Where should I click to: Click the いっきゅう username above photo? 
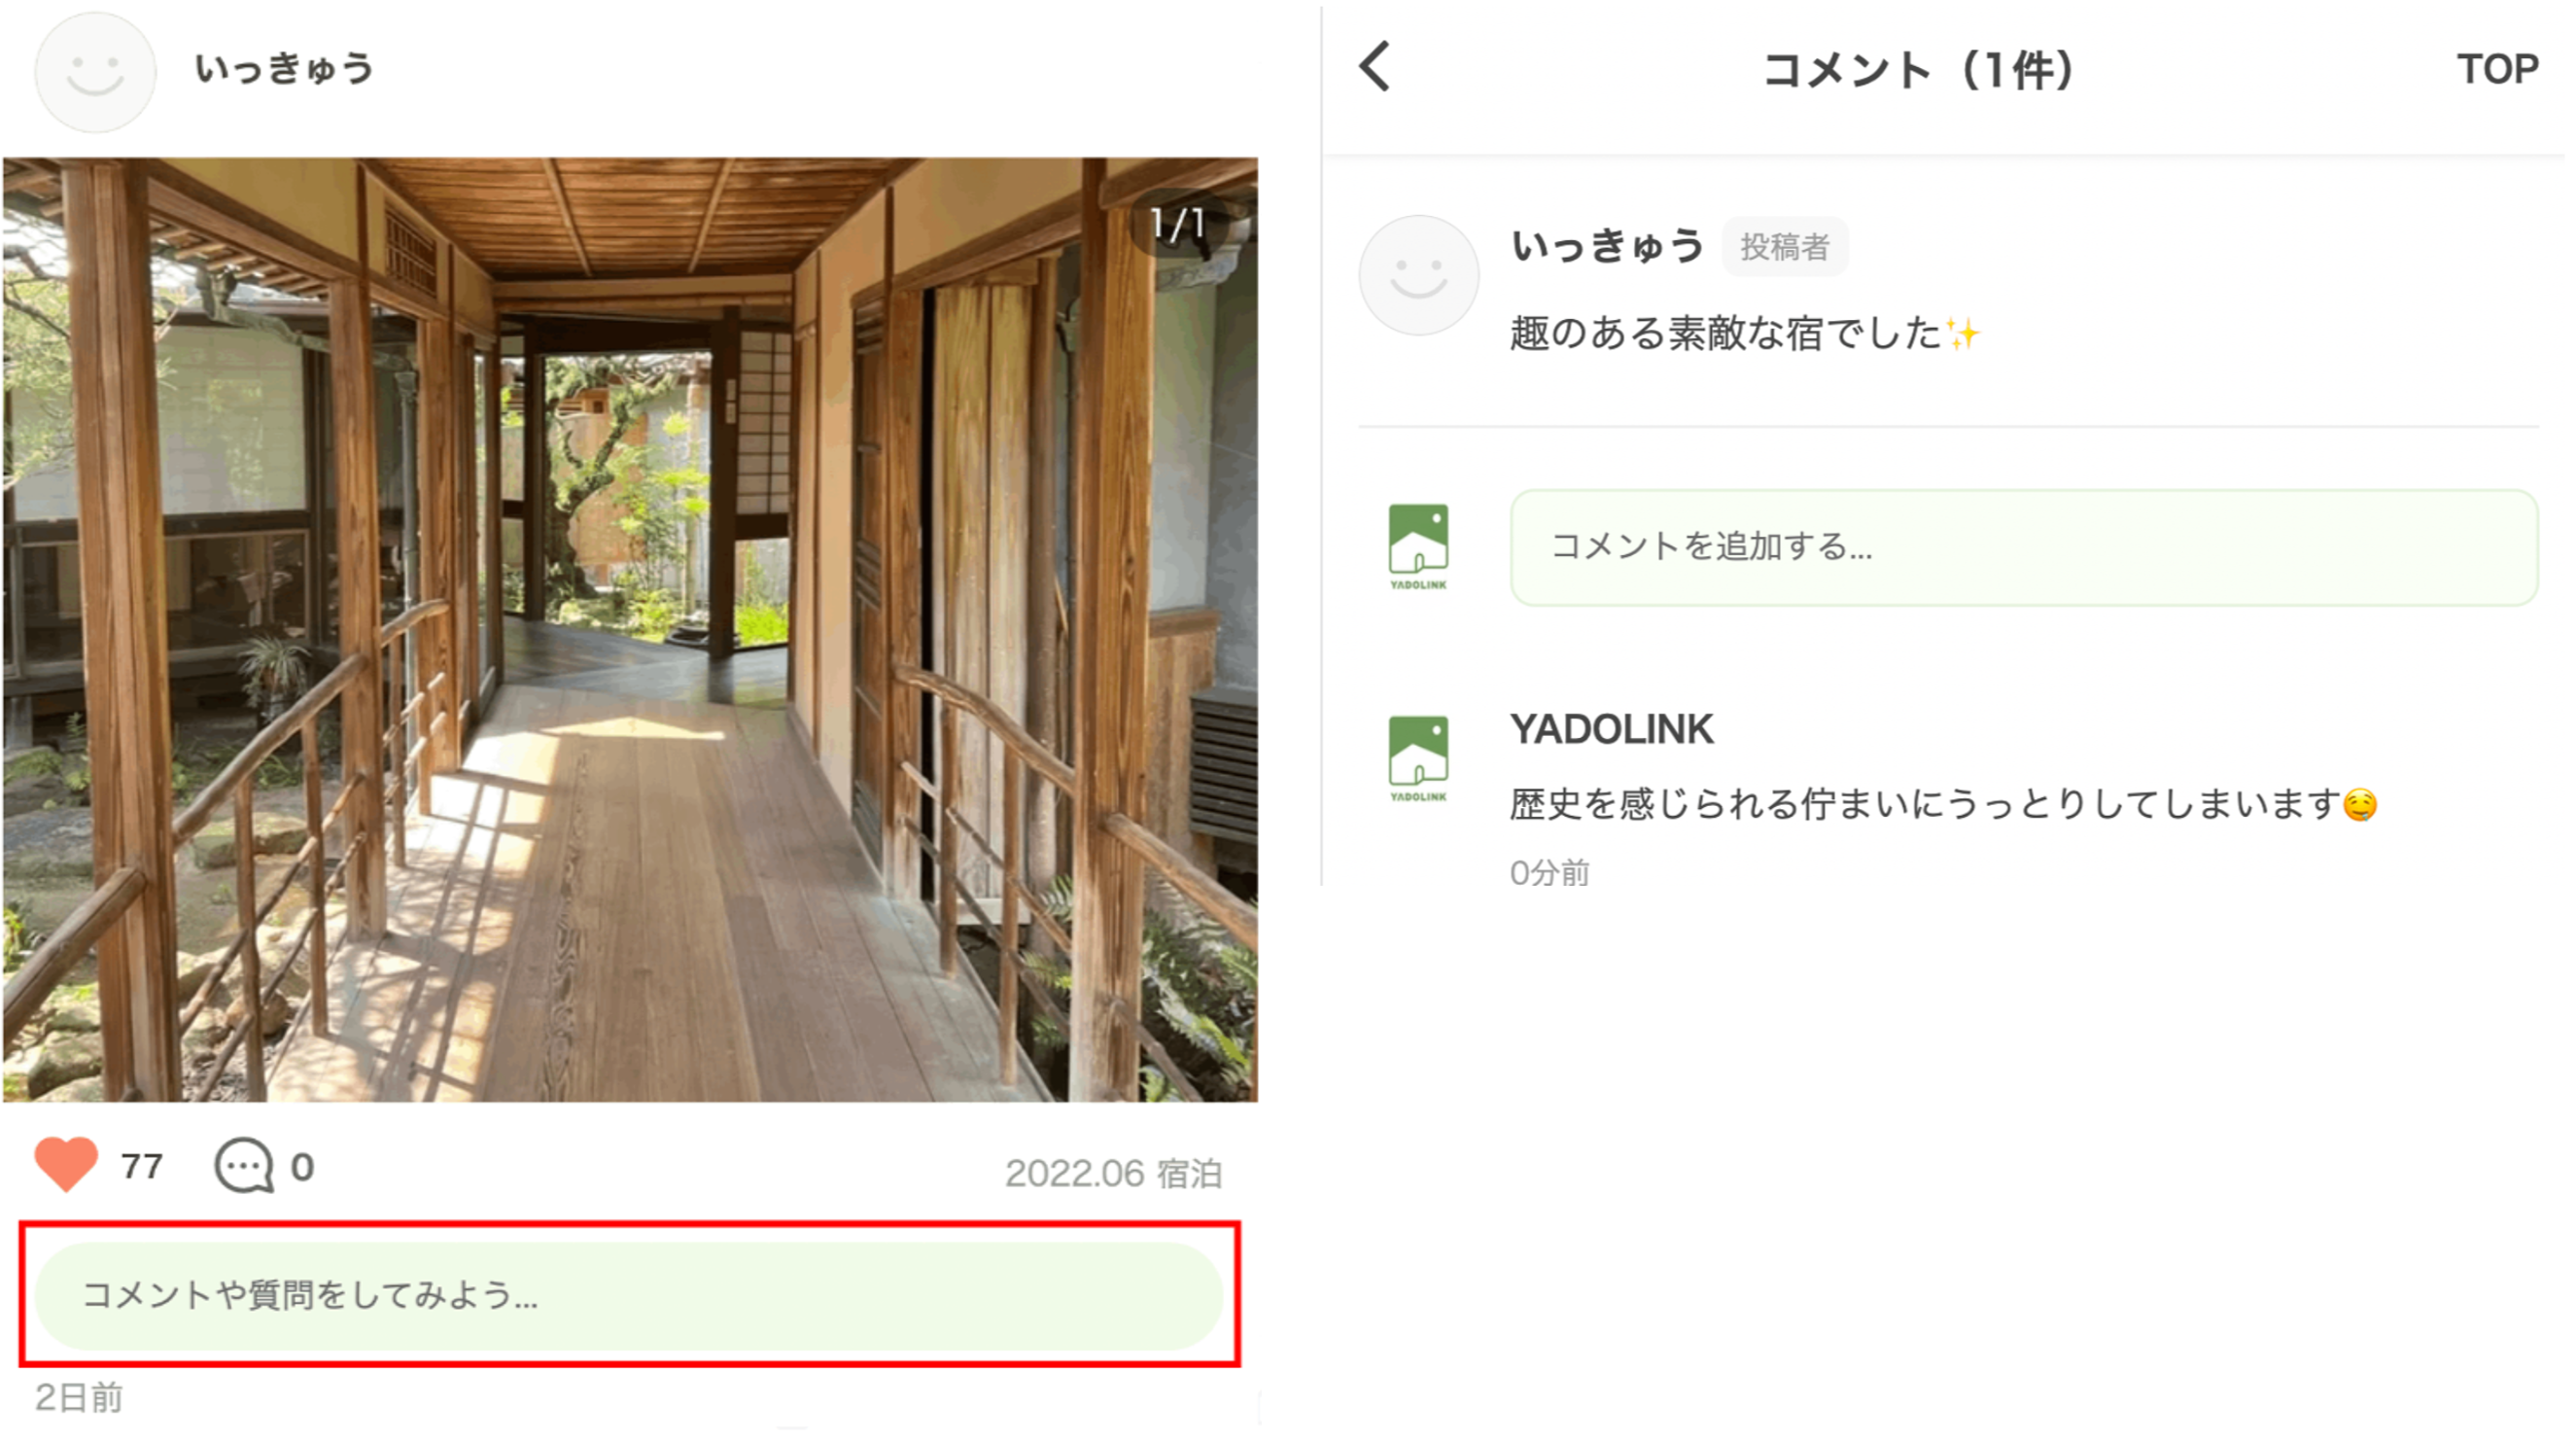coord(284,69)
